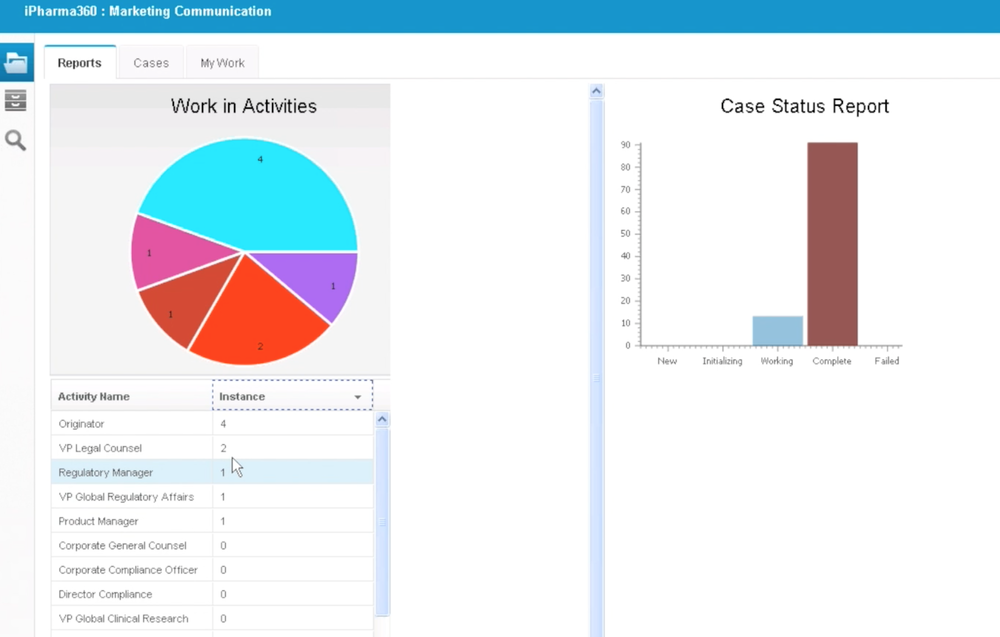1000x637 pixels.
Task: Click the page scrollbar up arrow
Action: pyautogui.click(x=596, y=89)
